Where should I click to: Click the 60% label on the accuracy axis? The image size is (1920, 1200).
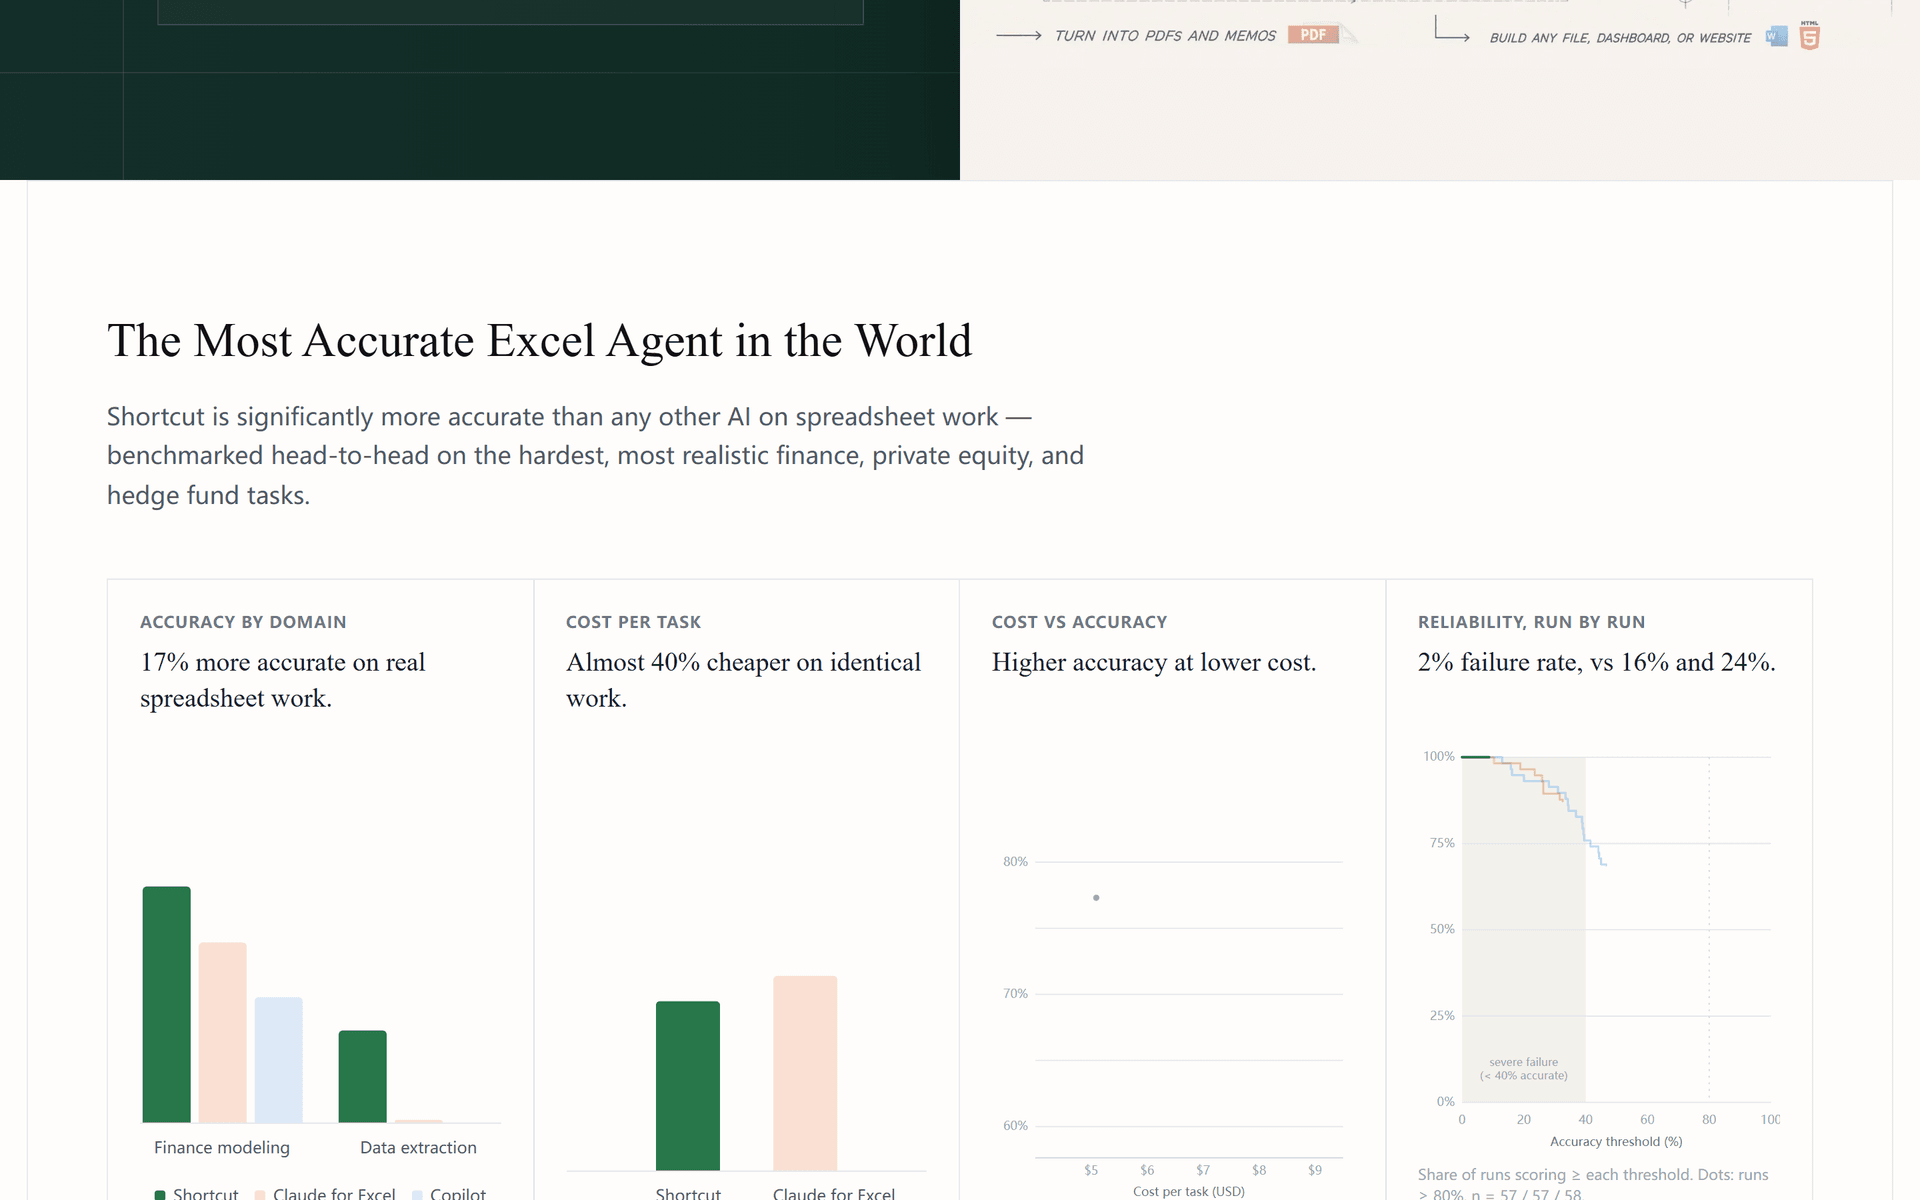click(x=1015, y=1126)
